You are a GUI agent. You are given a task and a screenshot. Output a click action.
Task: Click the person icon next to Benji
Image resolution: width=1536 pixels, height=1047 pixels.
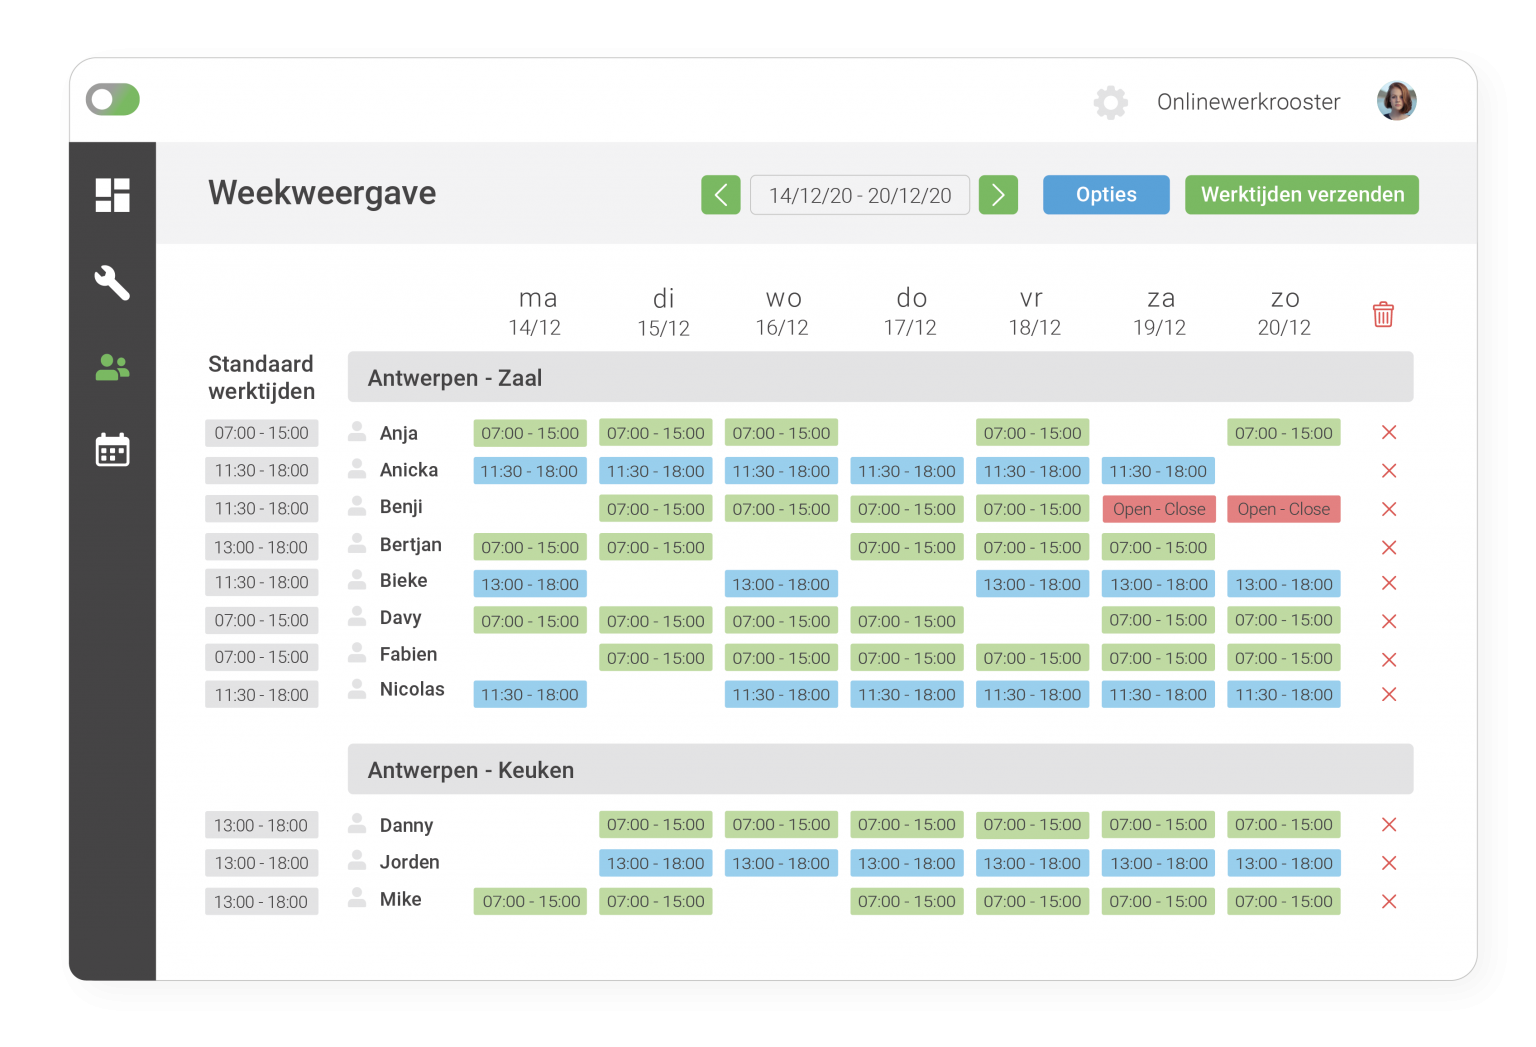pos(357,506)
